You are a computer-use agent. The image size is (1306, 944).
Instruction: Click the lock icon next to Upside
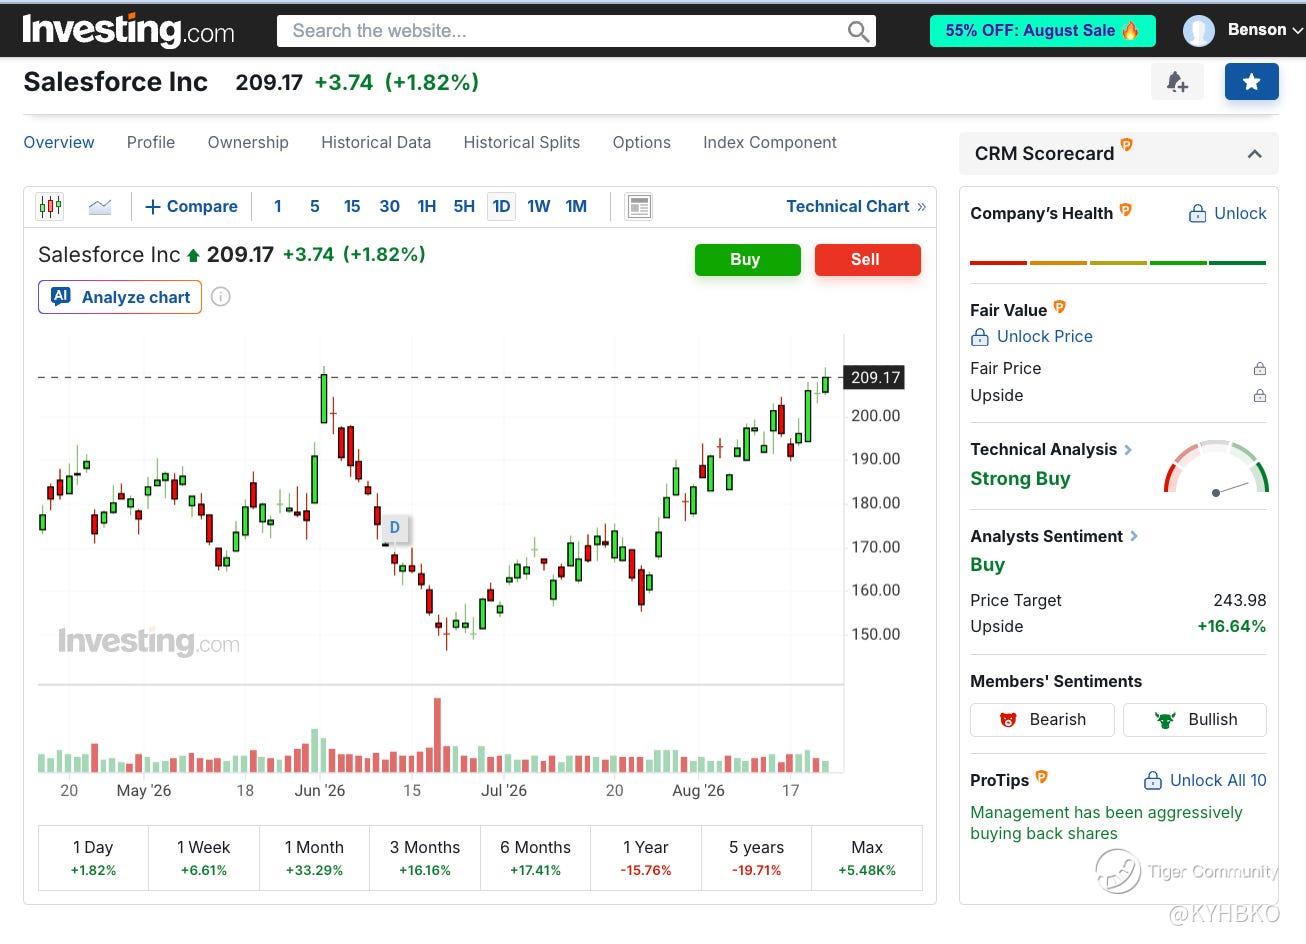pyautogui.click(x=1260, y=396)
